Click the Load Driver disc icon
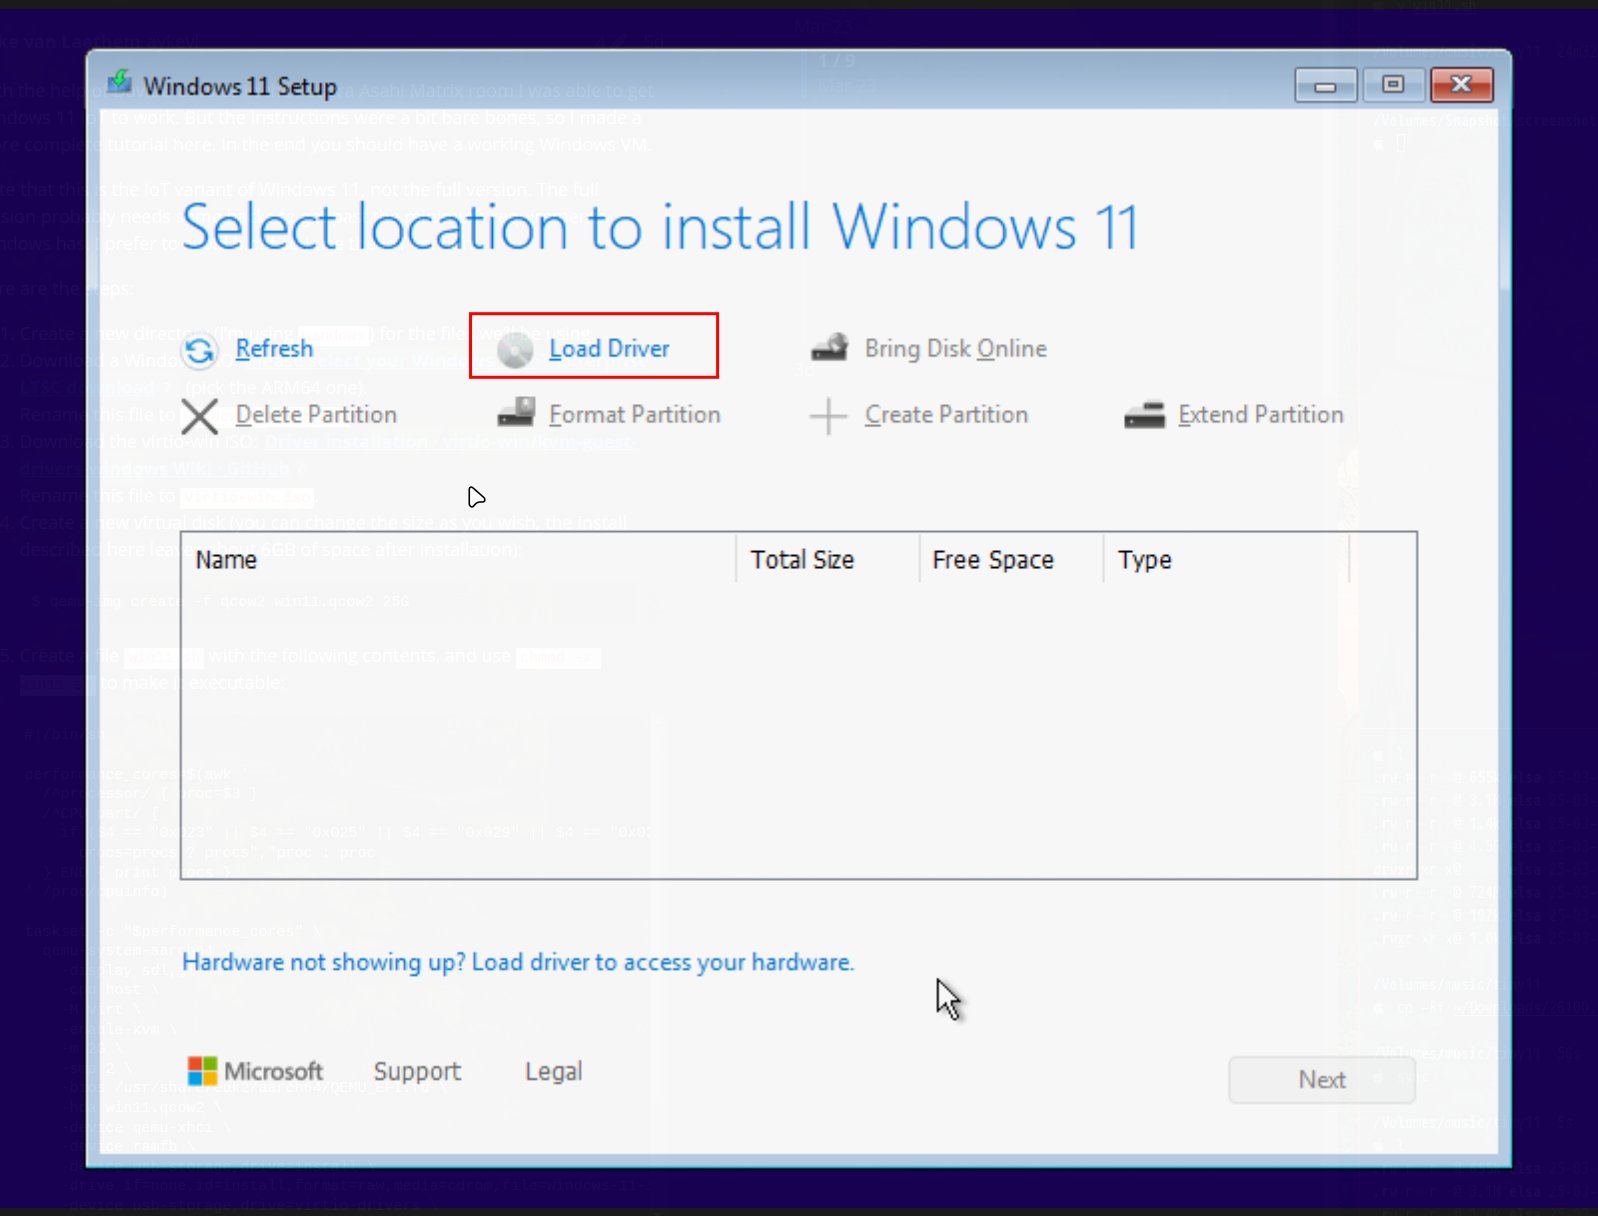Screen dimensions: 1598x1216 (515, 350)
